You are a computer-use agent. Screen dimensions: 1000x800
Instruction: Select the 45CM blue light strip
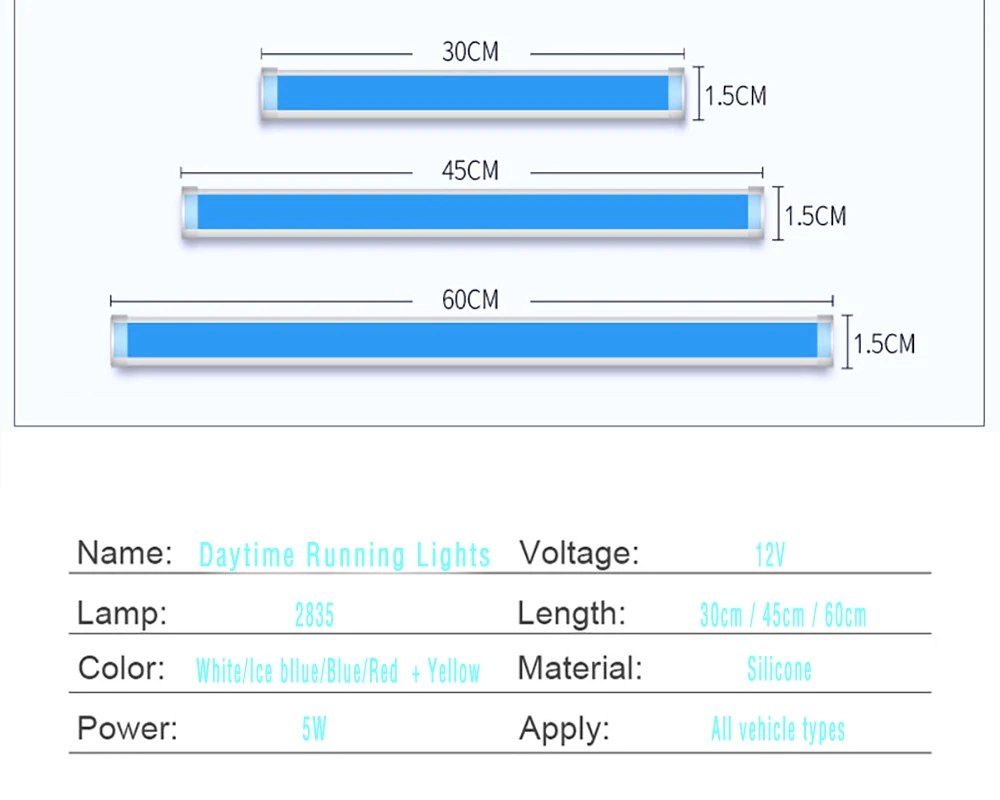click(473, 212)
